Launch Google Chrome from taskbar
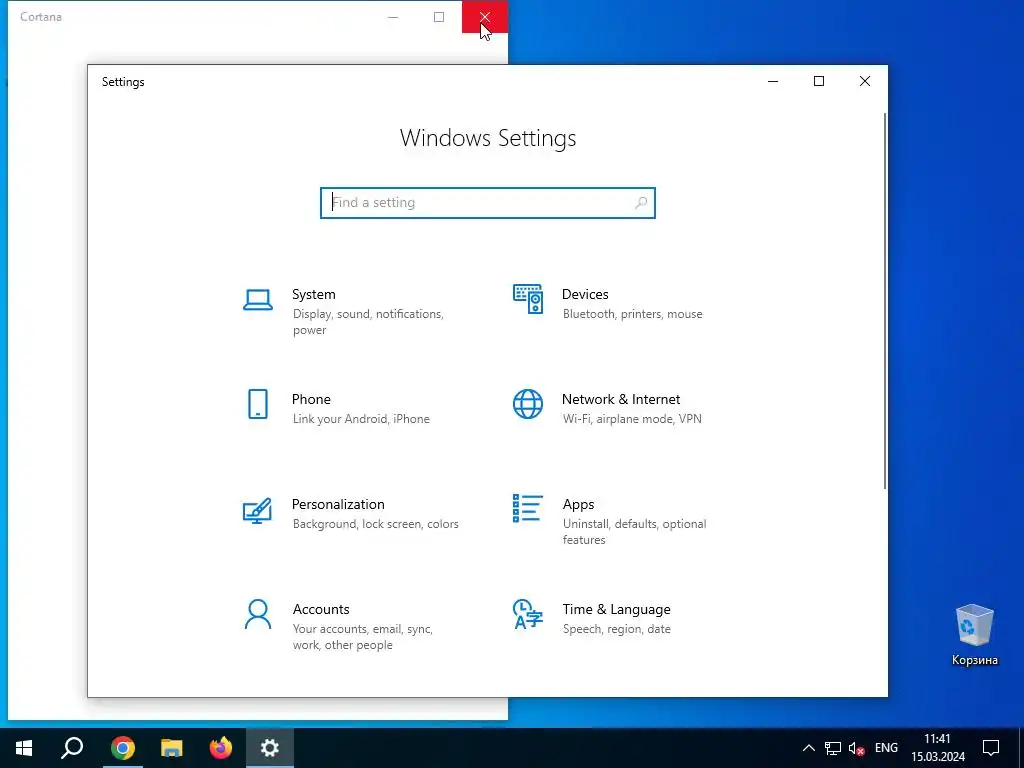 point(123,748)
